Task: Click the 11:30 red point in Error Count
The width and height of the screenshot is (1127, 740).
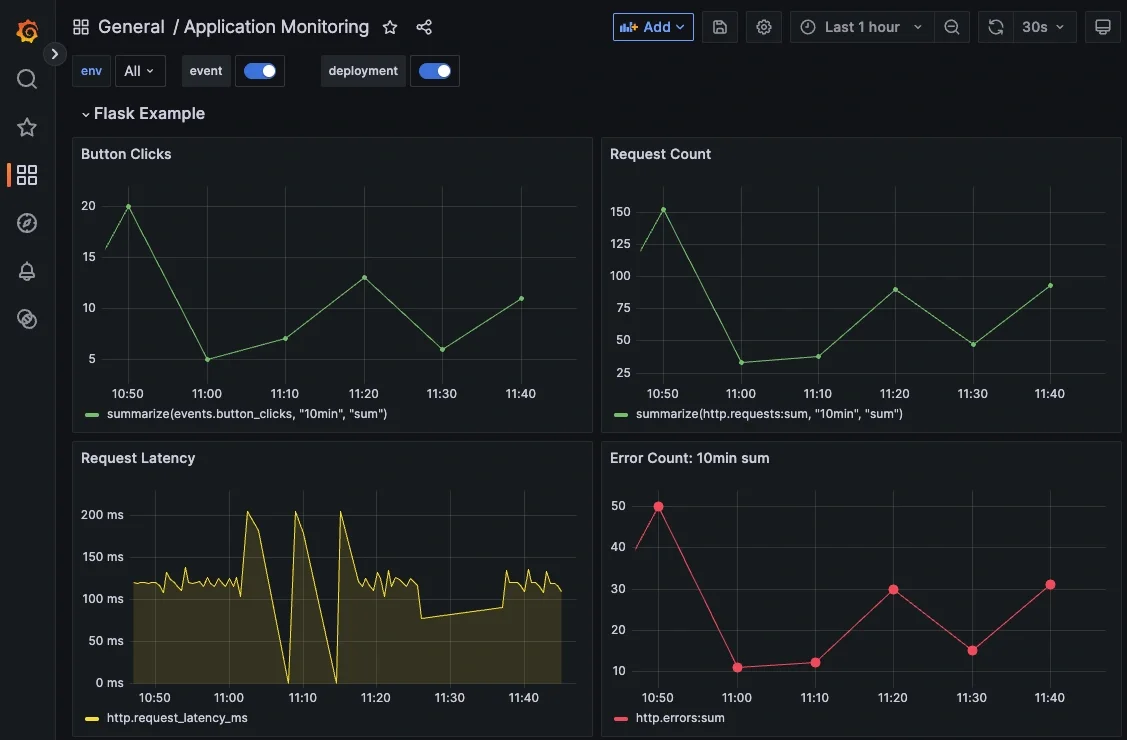Action: (972, 650)
